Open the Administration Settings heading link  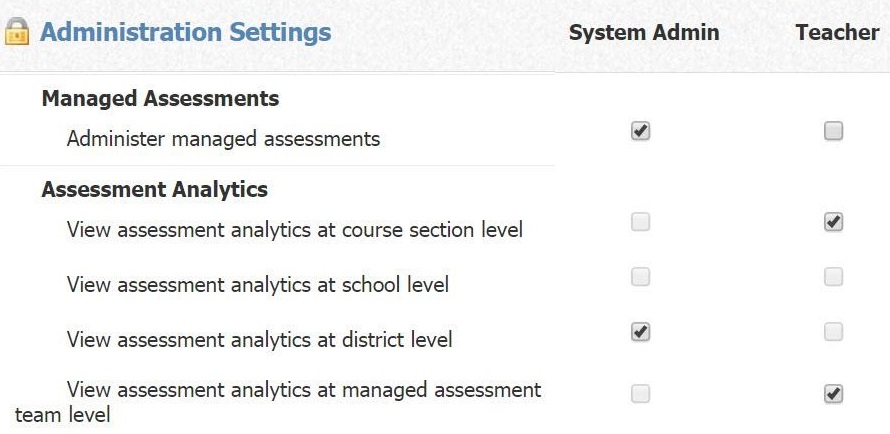pos(185,32)
